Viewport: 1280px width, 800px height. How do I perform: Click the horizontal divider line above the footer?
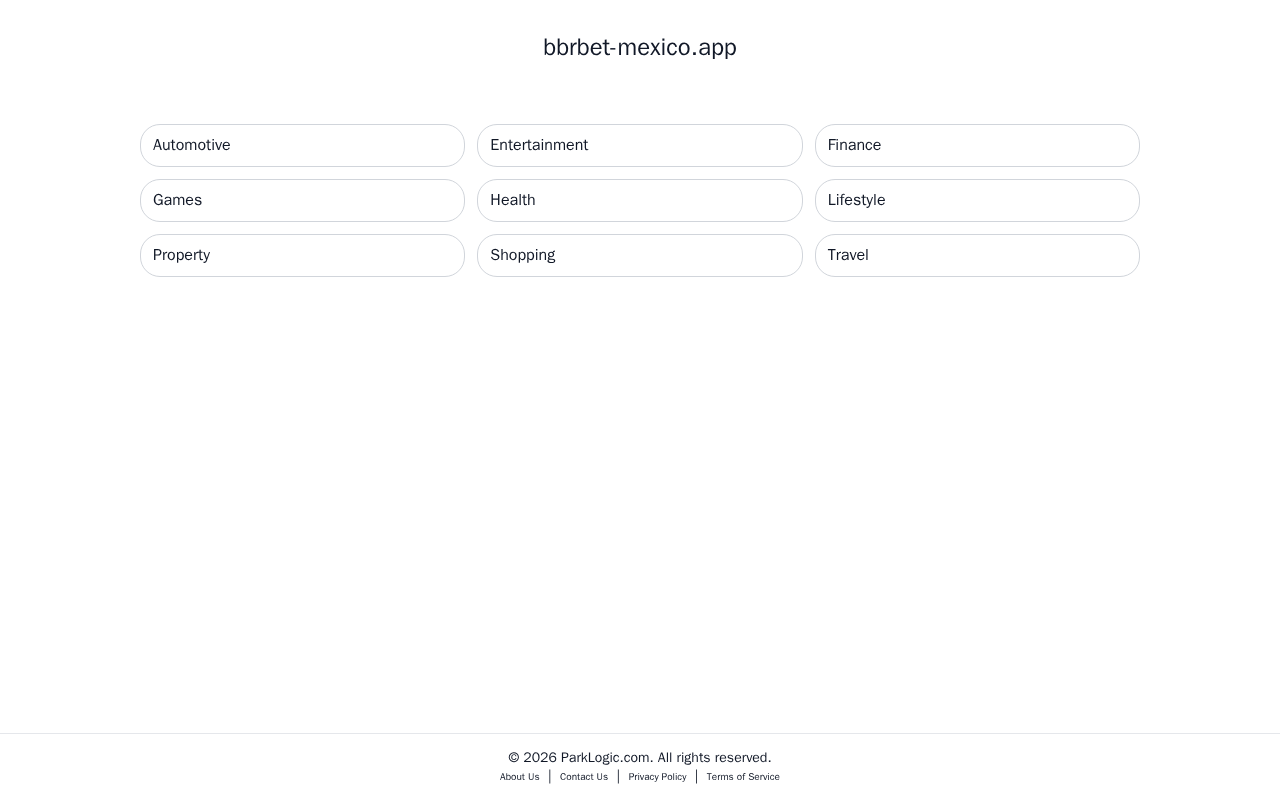tap(640, 733)
